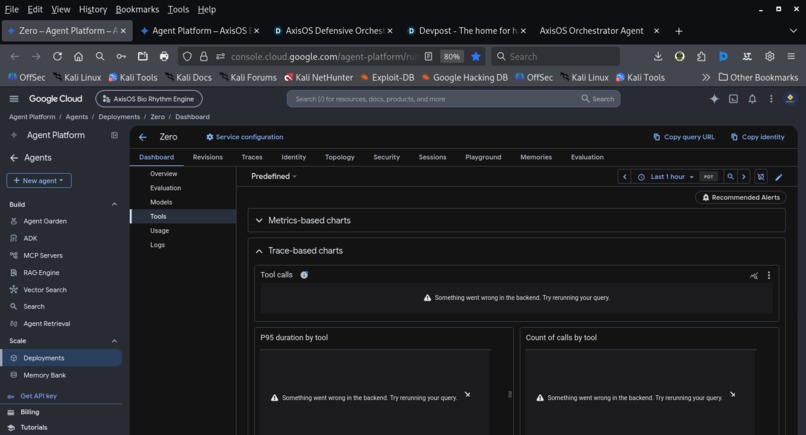Image resolution: width=806 pixels, height=435 pixels.
Task: Open the Security tab
Action: (x=387, y=157)
